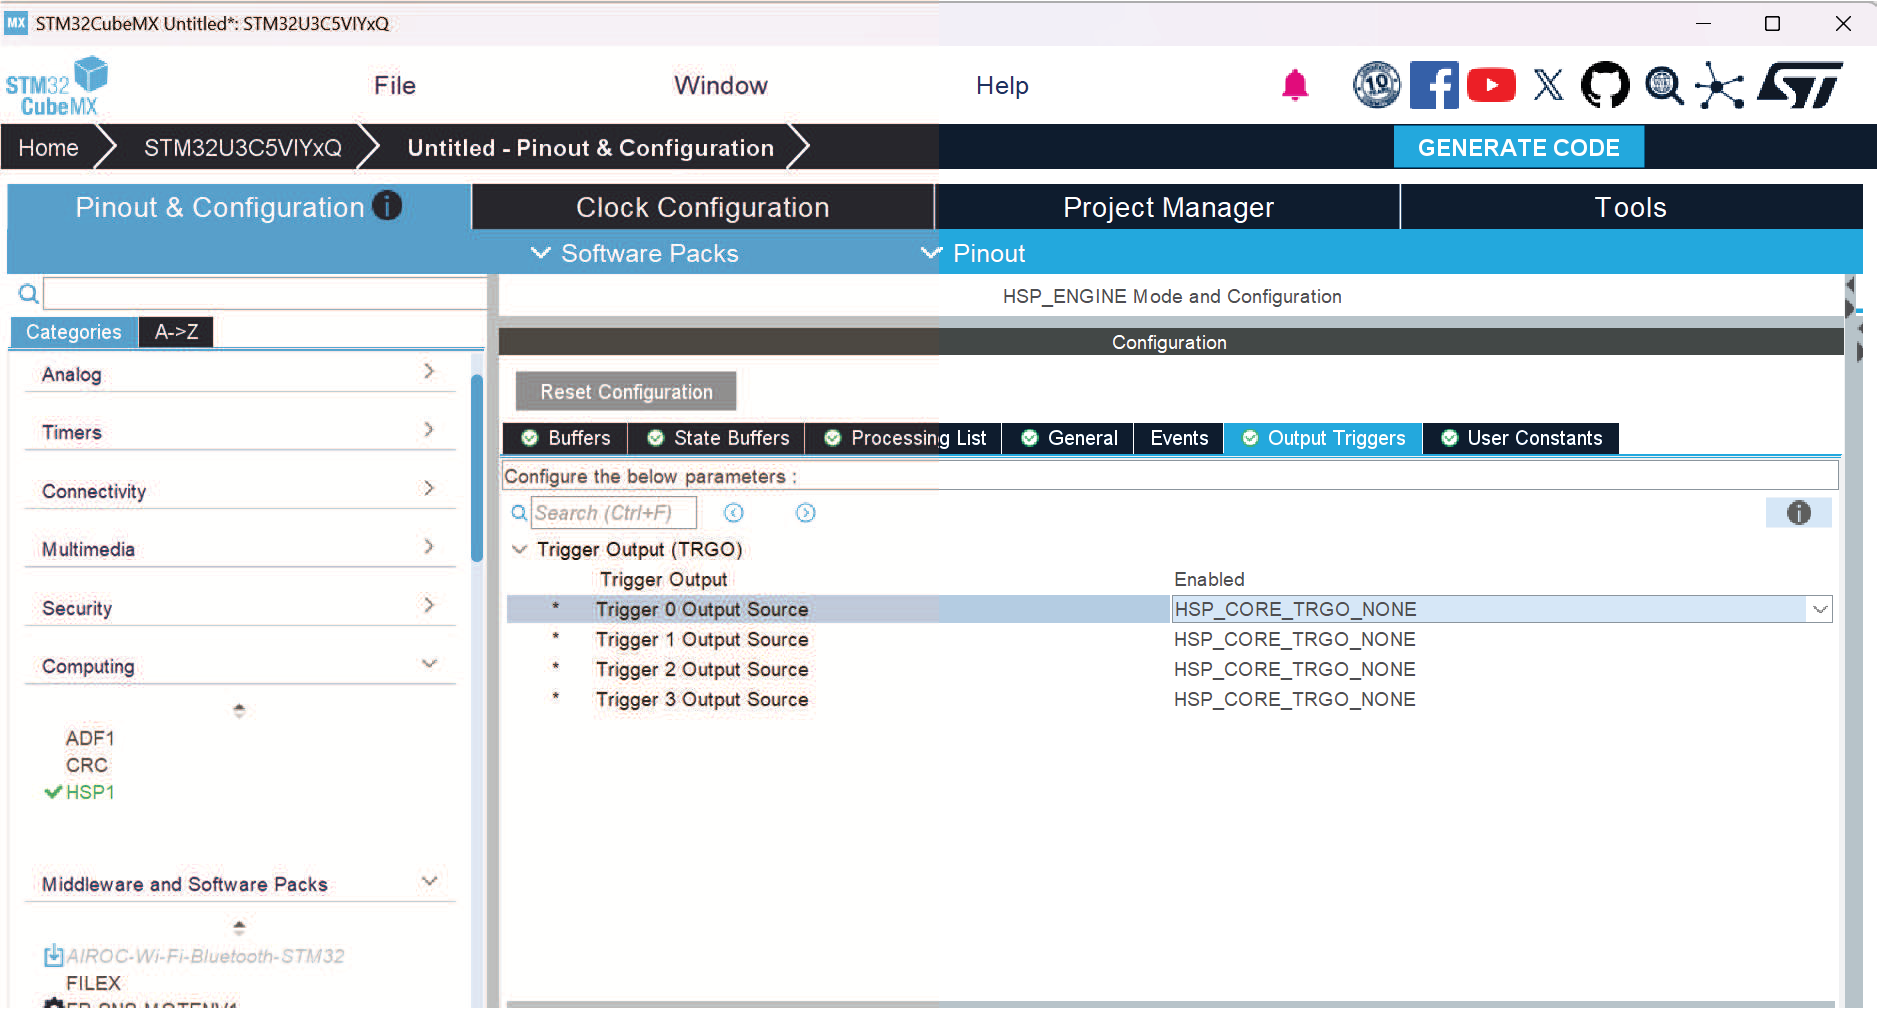This screenshot has width=1878, height=1009.
Task: Open the GitHub icon
Action: [1605, 85]
